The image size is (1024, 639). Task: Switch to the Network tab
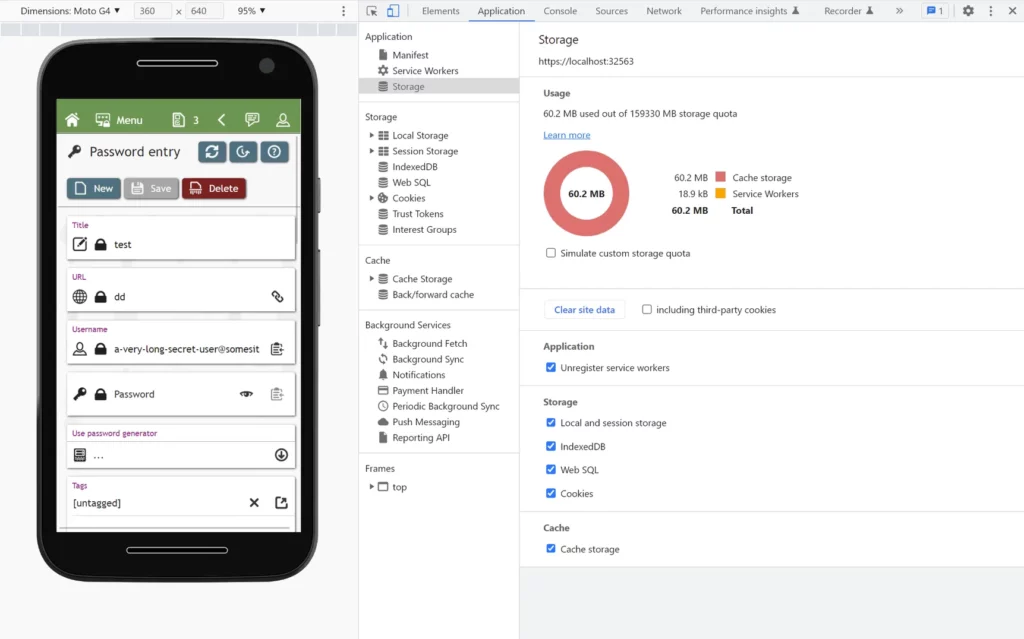(x=664, y=10)
